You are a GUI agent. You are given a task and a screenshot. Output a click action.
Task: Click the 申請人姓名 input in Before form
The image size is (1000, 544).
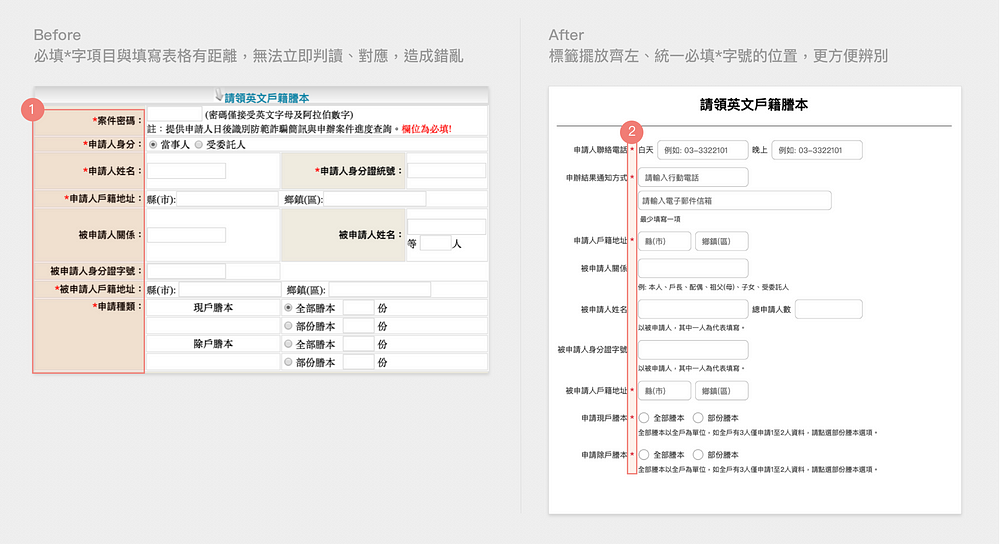click(x=186, y=171)
